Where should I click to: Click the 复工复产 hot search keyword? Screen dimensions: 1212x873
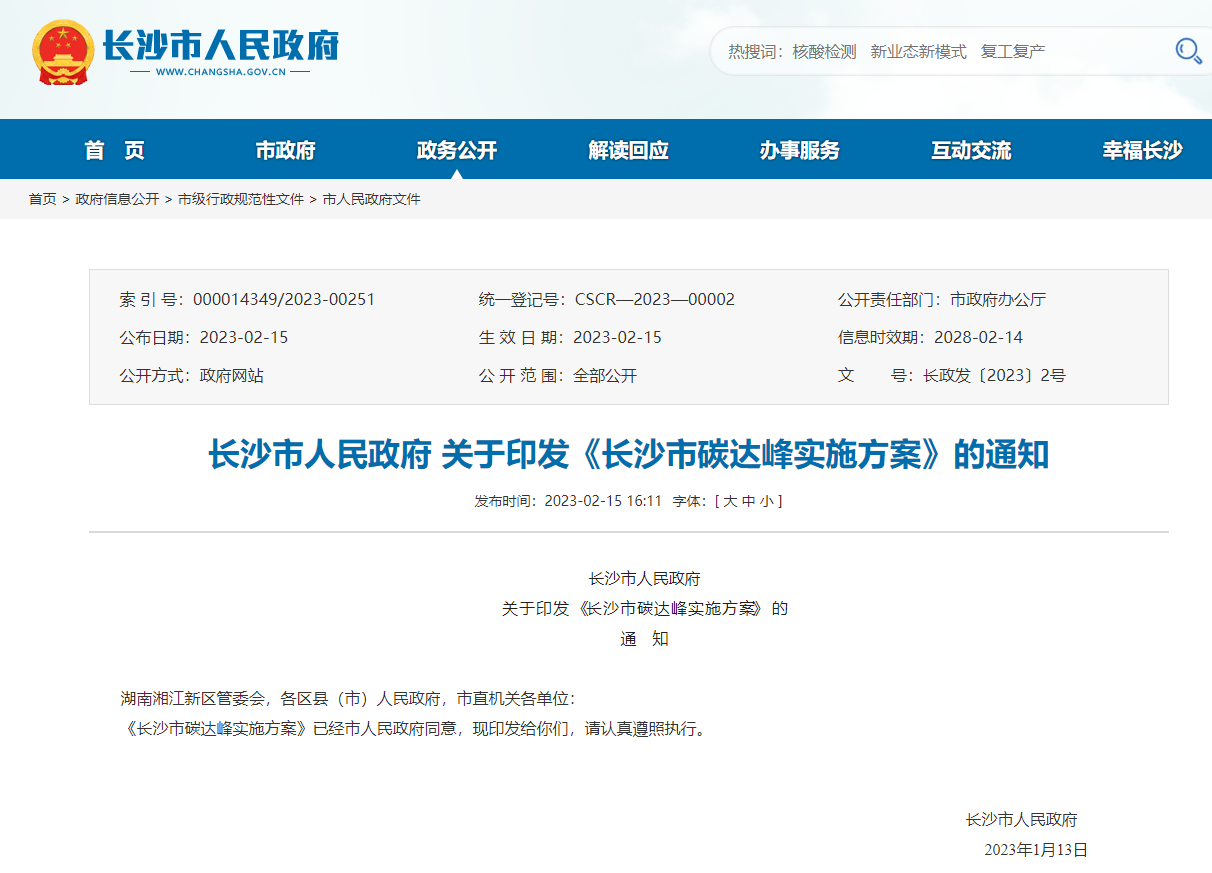pos(1014,51)
